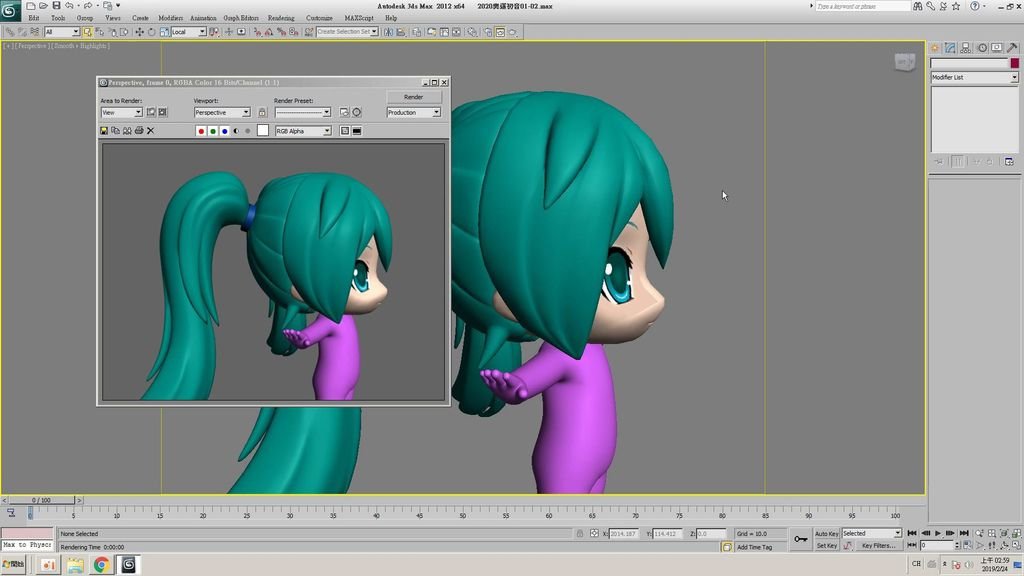The height and width of the screenshot is (576, 1024).
Task: Toggle the selection lock padlock in status bar
Action: coord(579,534)
